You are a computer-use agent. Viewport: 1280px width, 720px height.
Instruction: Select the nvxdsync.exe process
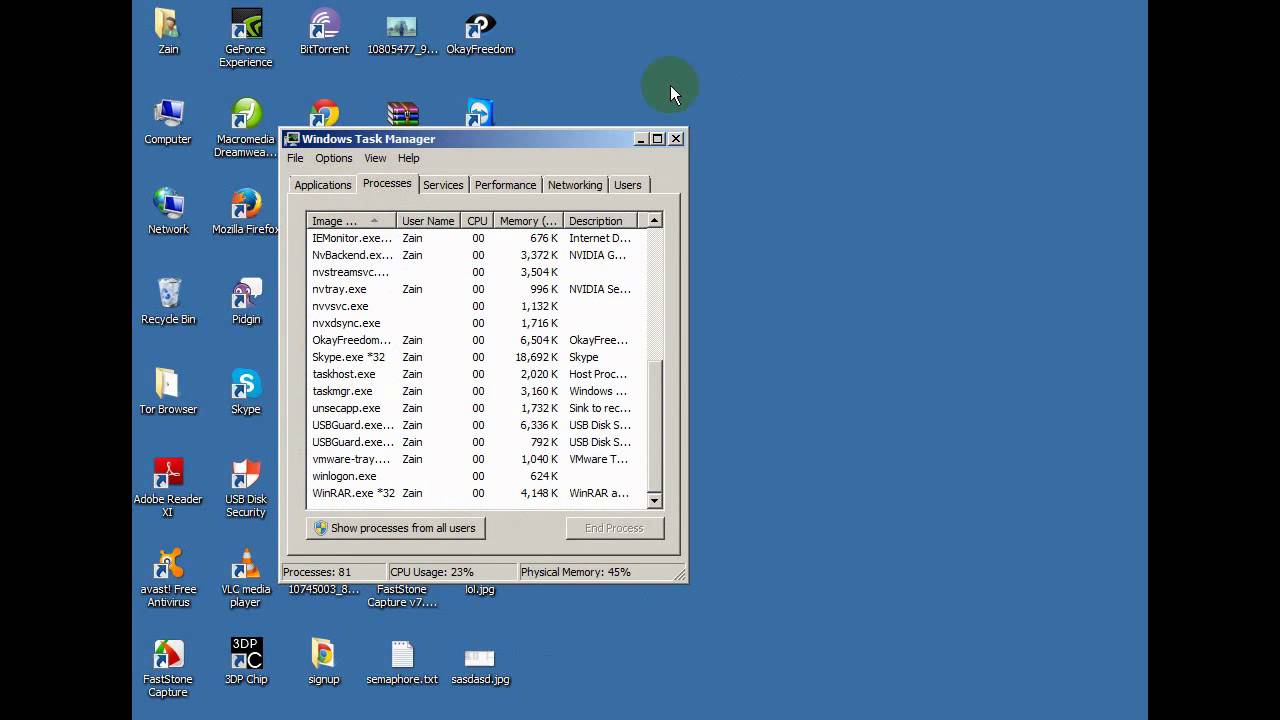click(477, 323)
